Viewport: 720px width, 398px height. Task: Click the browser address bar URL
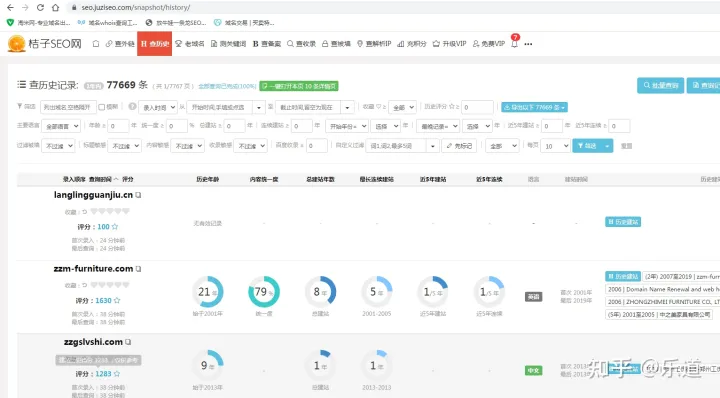(136, 8)
